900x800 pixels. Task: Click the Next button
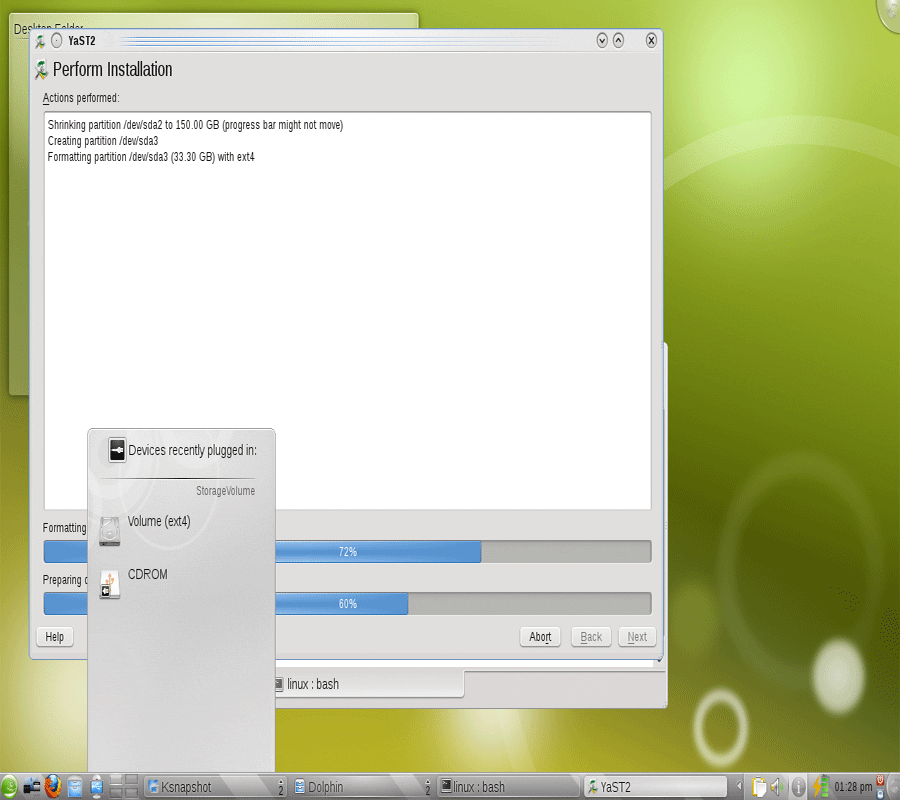637,637
